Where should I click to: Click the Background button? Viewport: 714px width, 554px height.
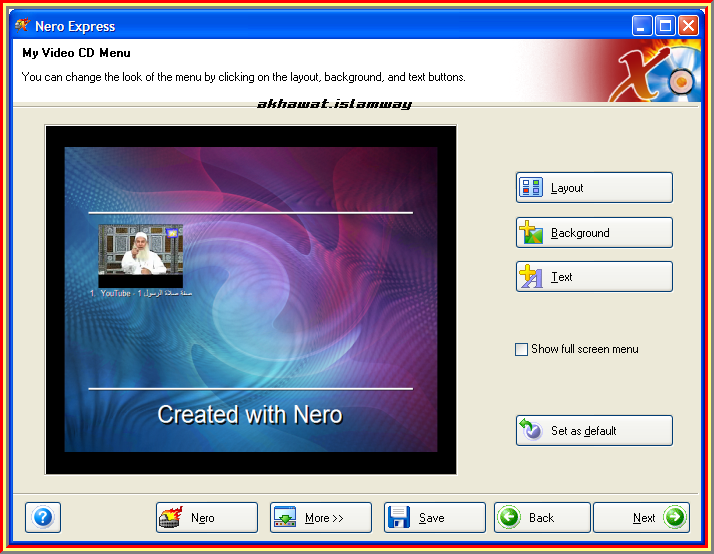pyautogui.click(x=594, y=233)
